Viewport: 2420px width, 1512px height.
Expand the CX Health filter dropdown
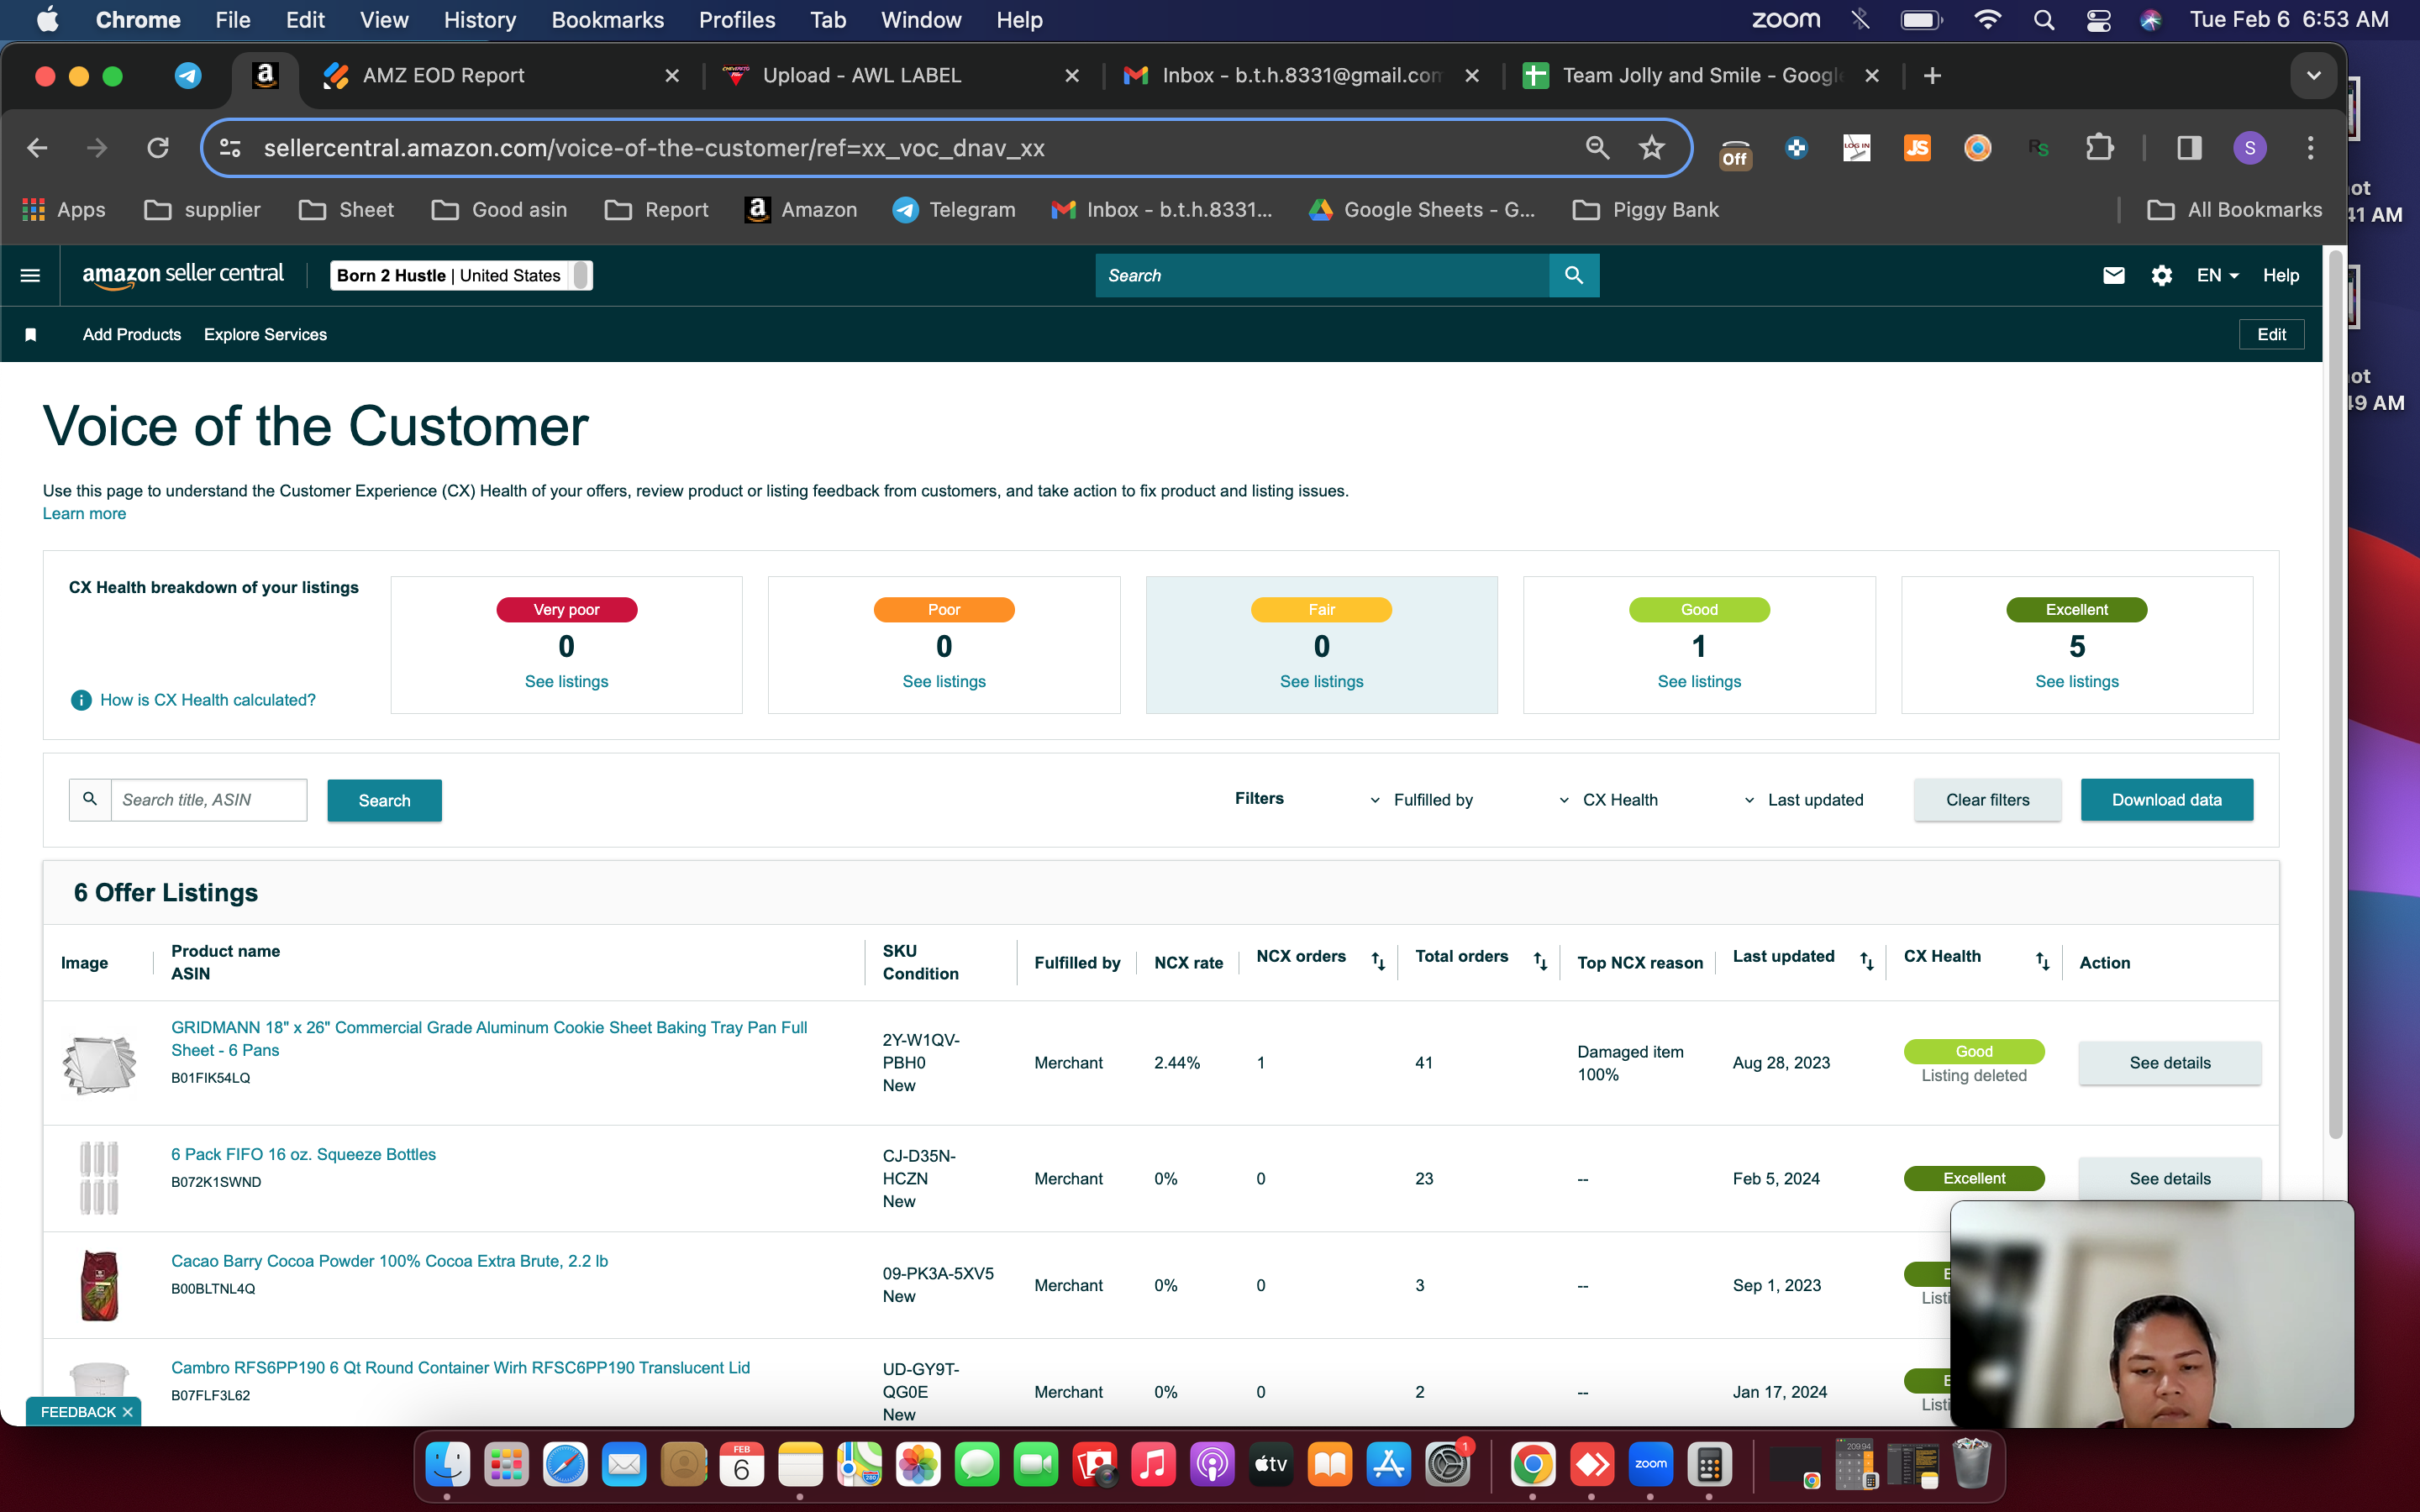[1608, 800]
